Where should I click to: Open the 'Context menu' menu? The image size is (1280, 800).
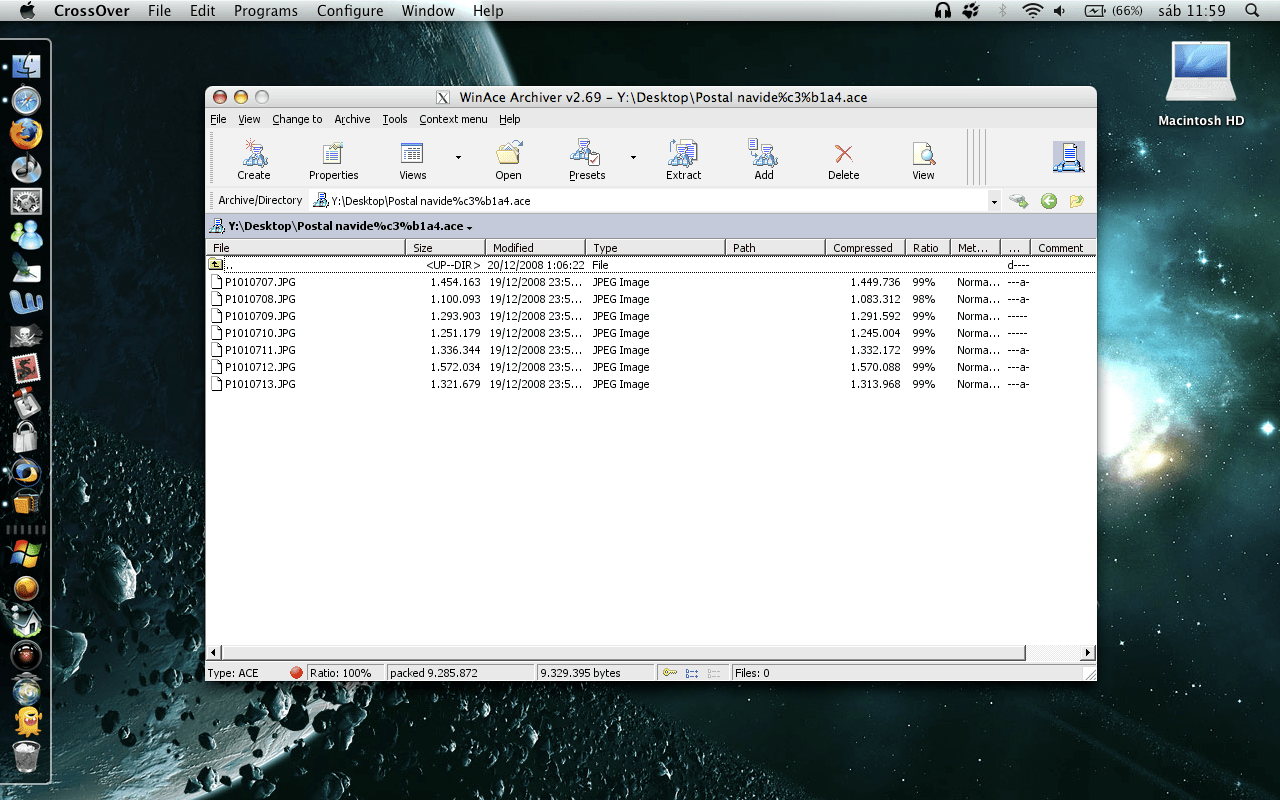click(x=453, y=119)
